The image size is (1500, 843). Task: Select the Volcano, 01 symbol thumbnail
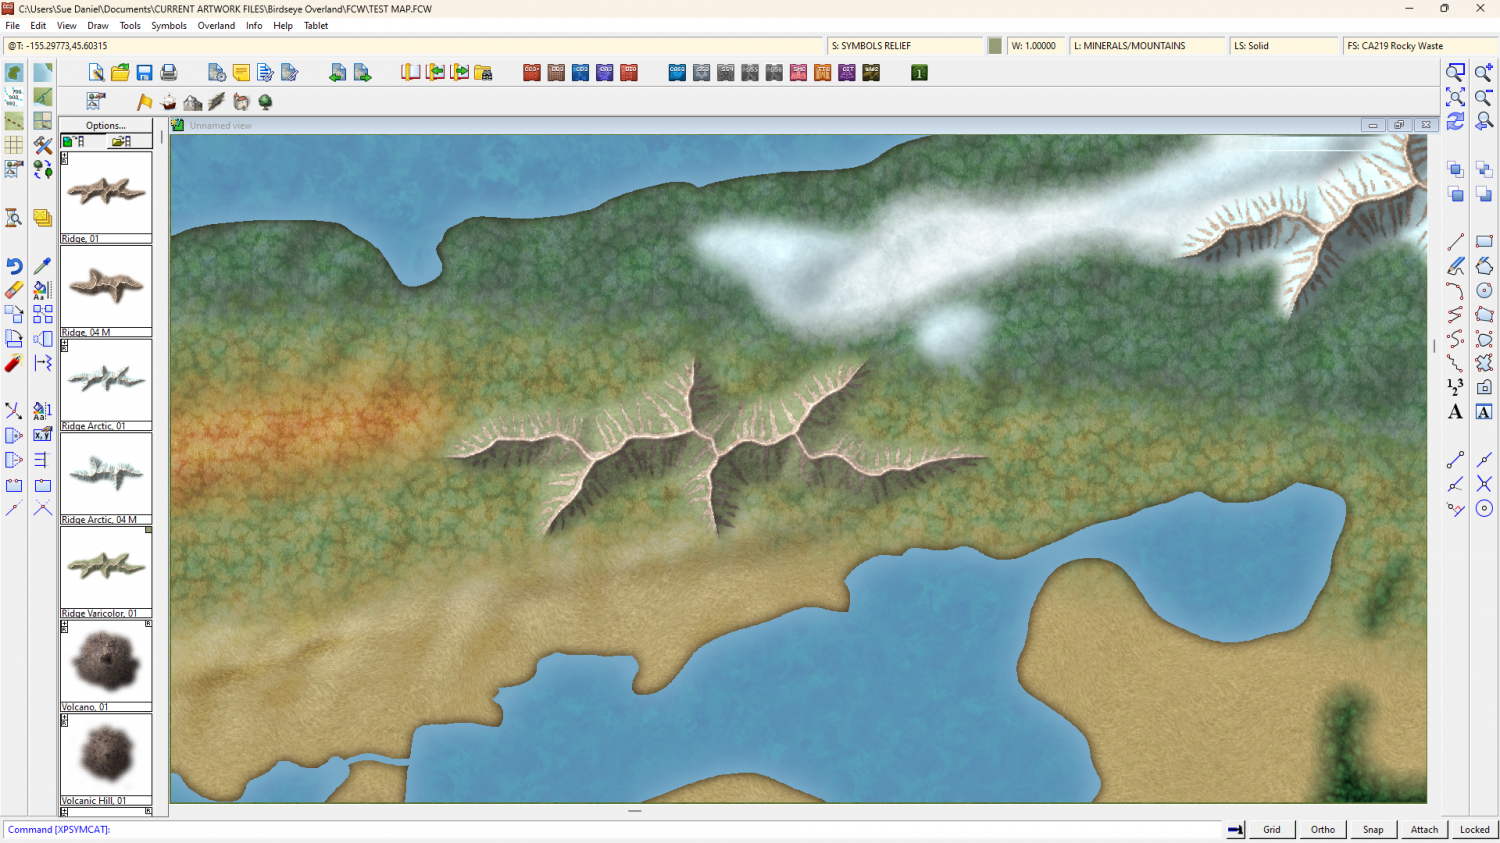tap(106, 662)
